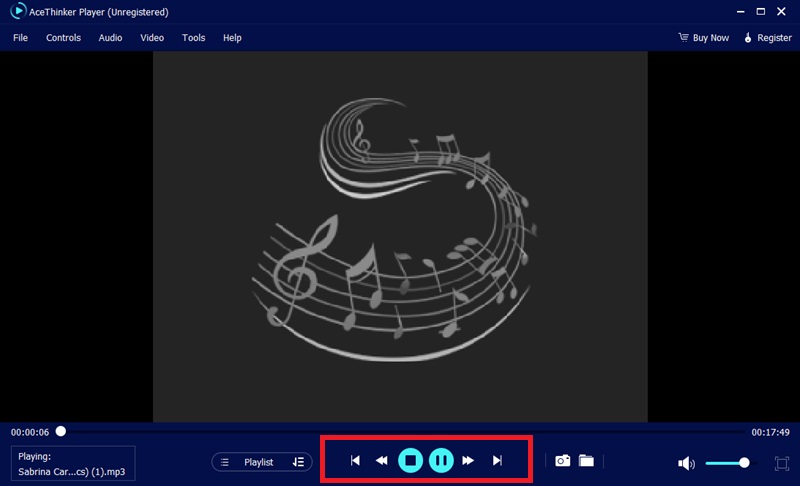The width and height of the screenshot is (800, 486).
Task: Maximize the AceThinker Player window
Action: [x=761, y=11]
